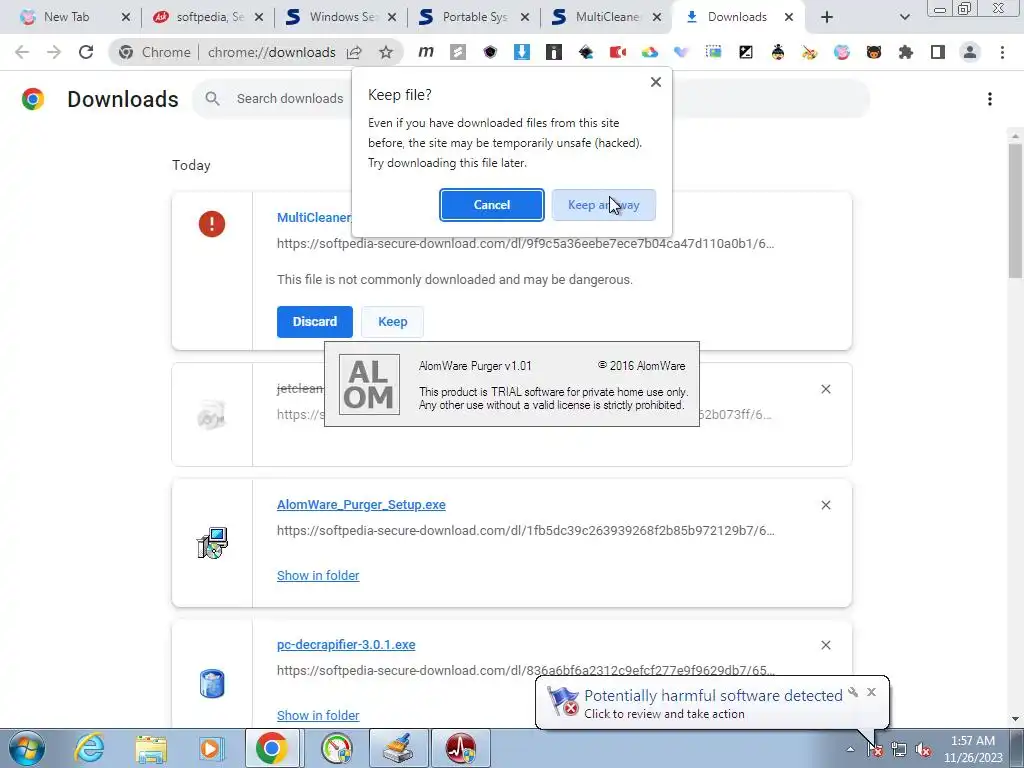Viewport: 1024px width, 768px height.
Task: Click the AlomWare Purger installer icon
Action: 212,543
